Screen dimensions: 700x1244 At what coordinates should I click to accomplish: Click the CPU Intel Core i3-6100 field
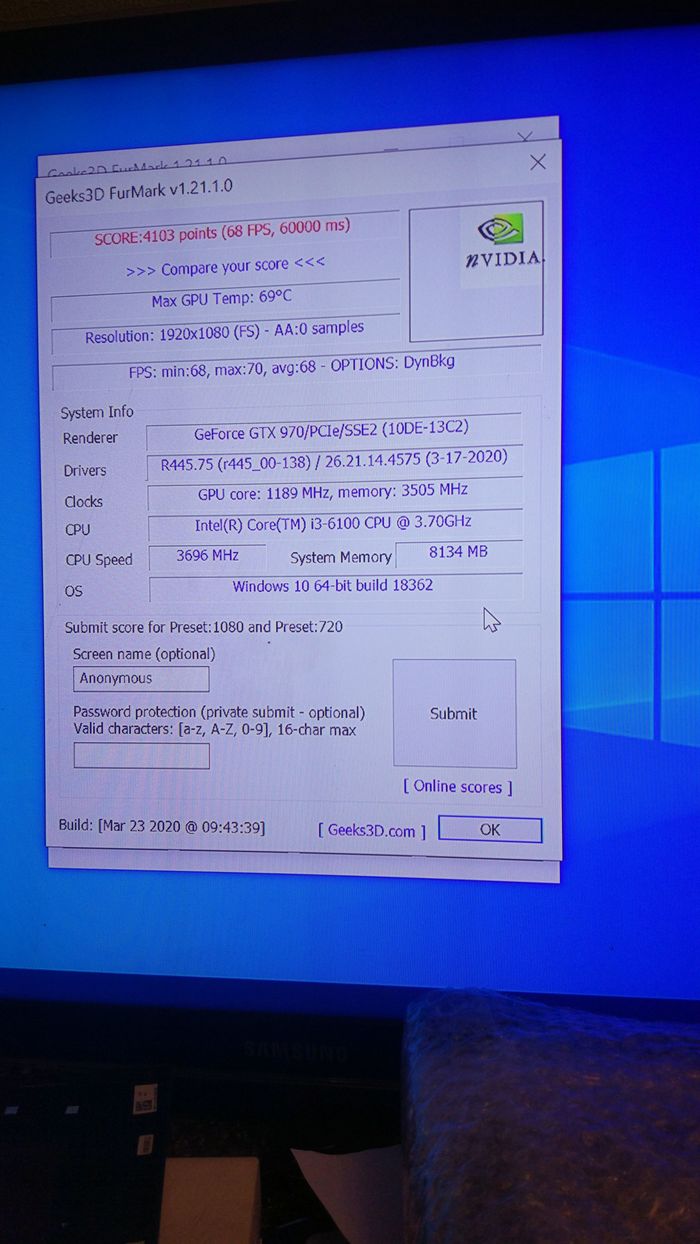click(333, 524)
